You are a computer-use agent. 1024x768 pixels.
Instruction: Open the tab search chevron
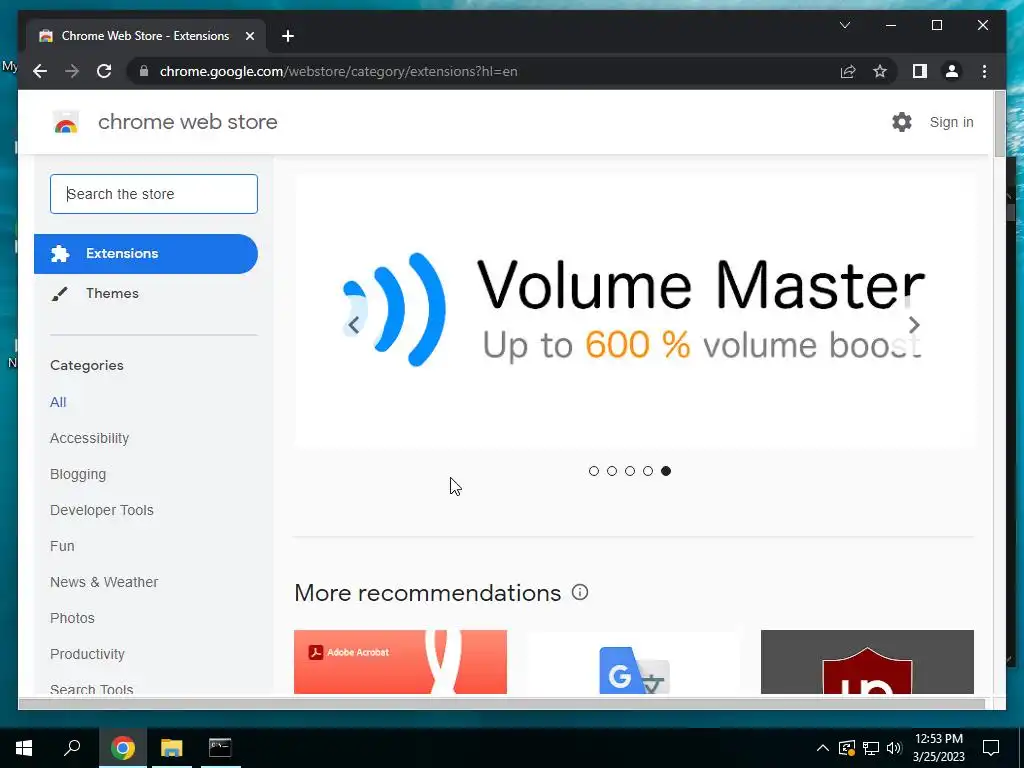tap(844, 25)
